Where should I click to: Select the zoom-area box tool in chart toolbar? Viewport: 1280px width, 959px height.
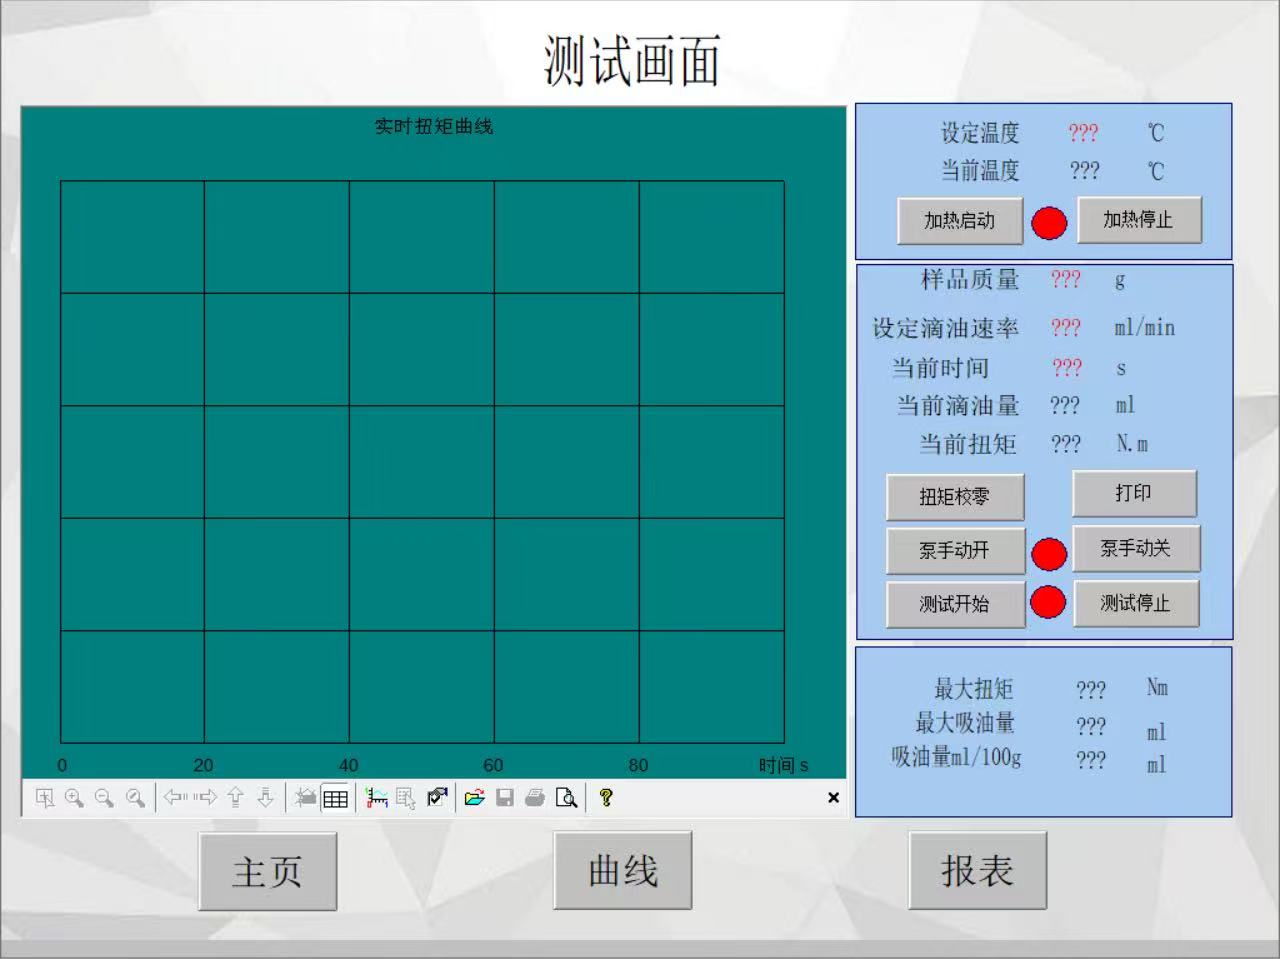[45, 798]
